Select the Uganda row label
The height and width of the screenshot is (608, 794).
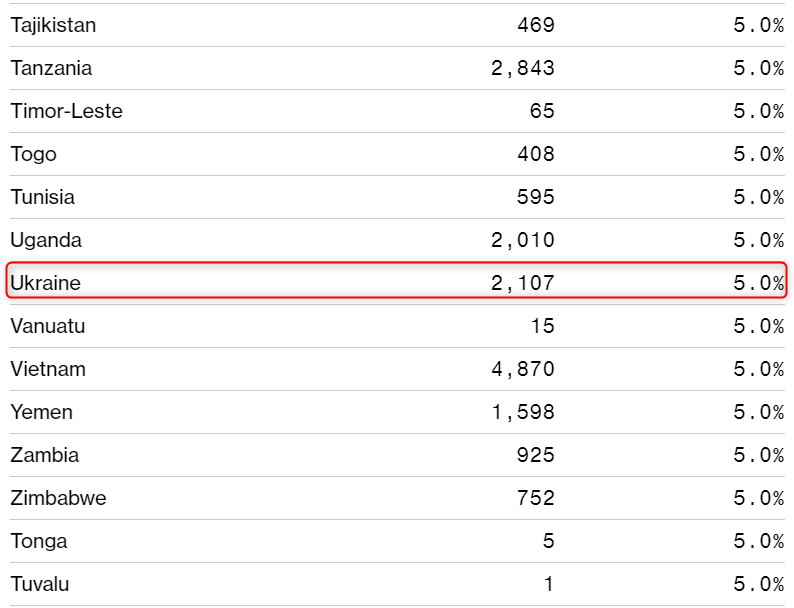[x=46, y=240]
